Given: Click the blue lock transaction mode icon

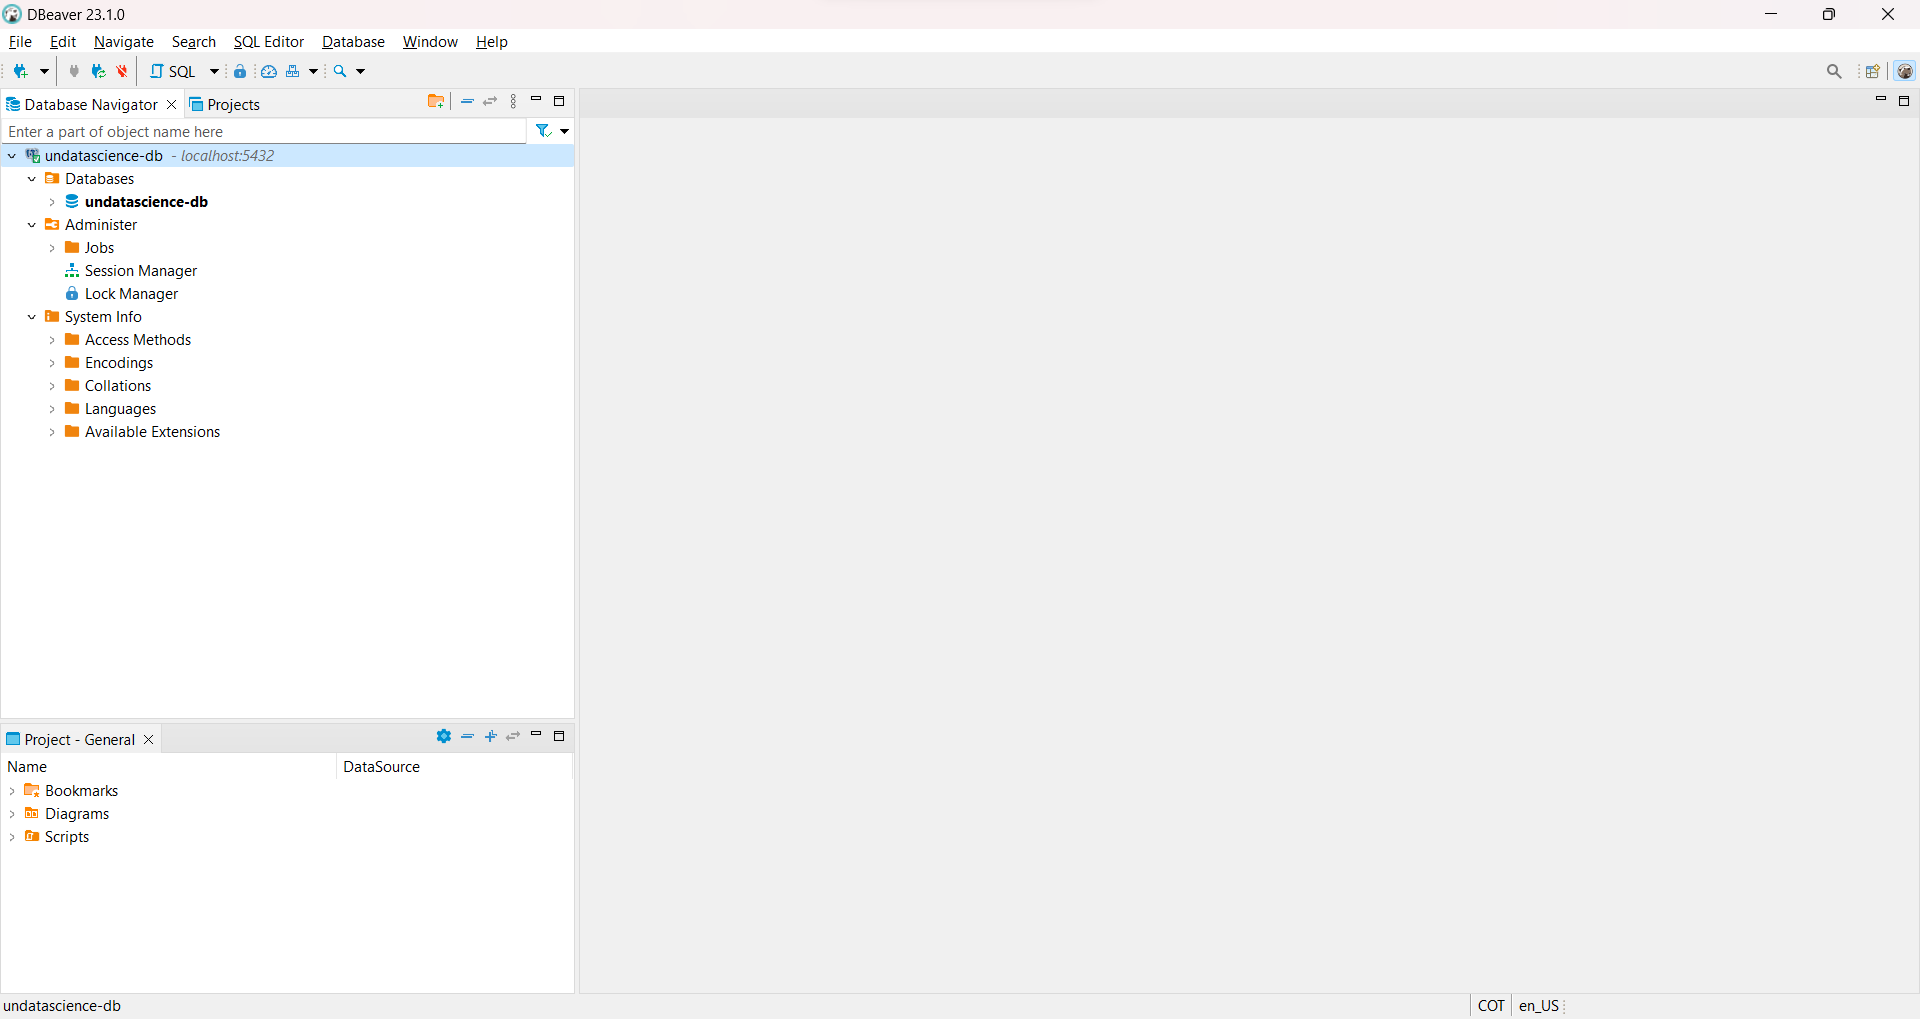Looking at the screenshot, I should (240, 71).
